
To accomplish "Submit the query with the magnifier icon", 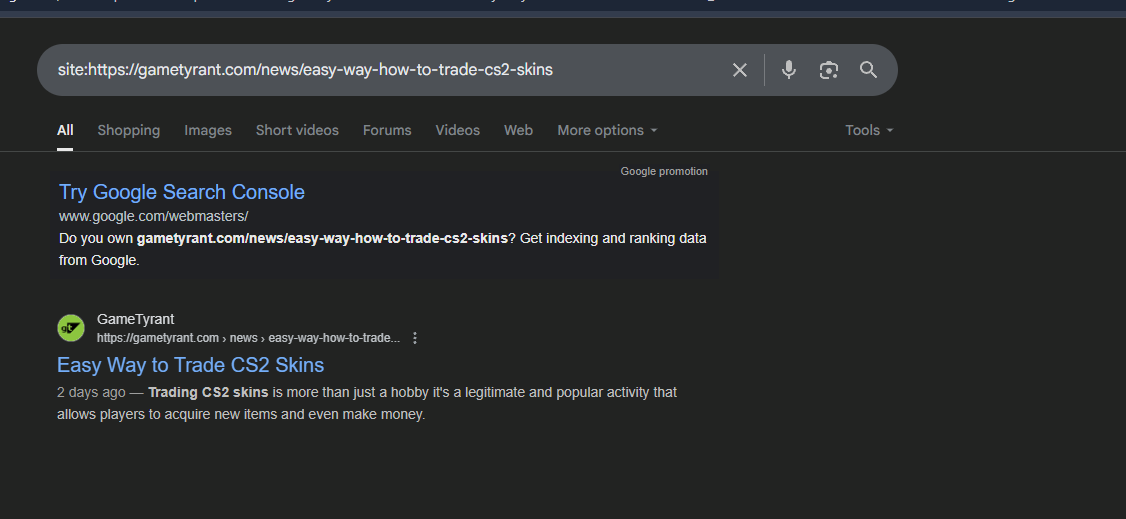I will 869,70.
